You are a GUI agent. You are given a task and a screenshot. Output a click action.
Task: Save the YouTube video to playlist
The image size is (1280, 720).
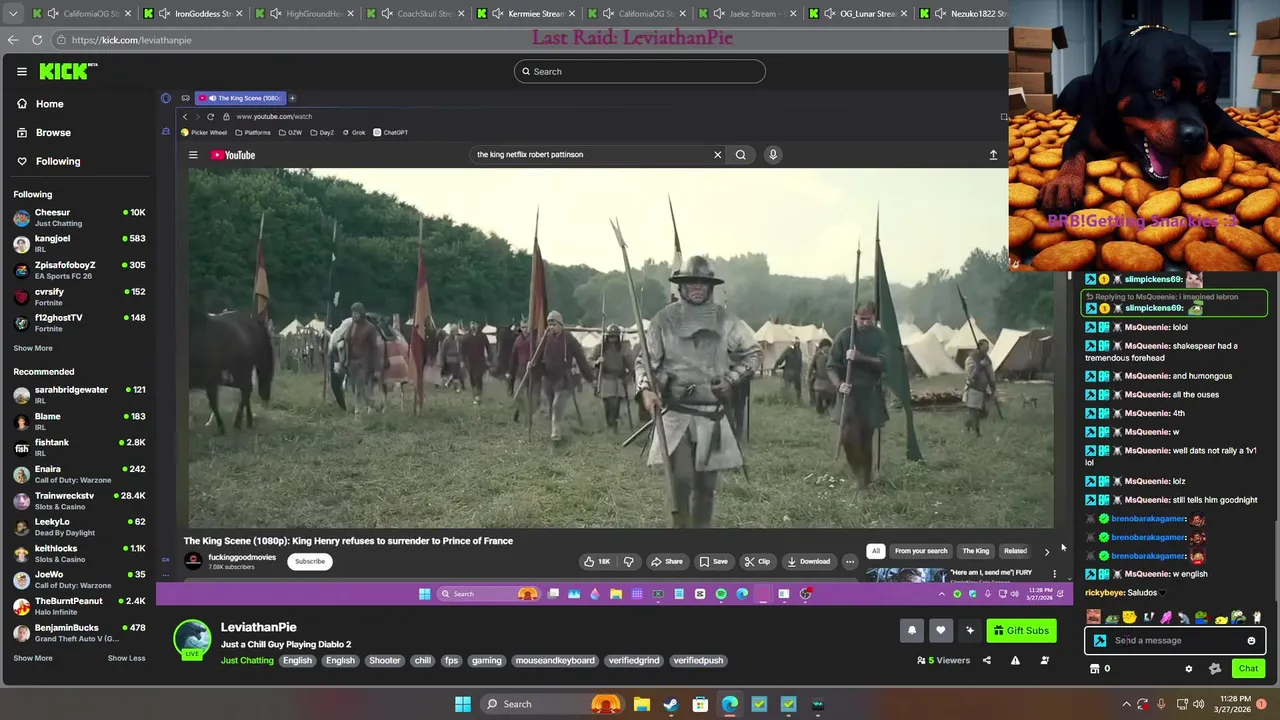pos(714,561)
